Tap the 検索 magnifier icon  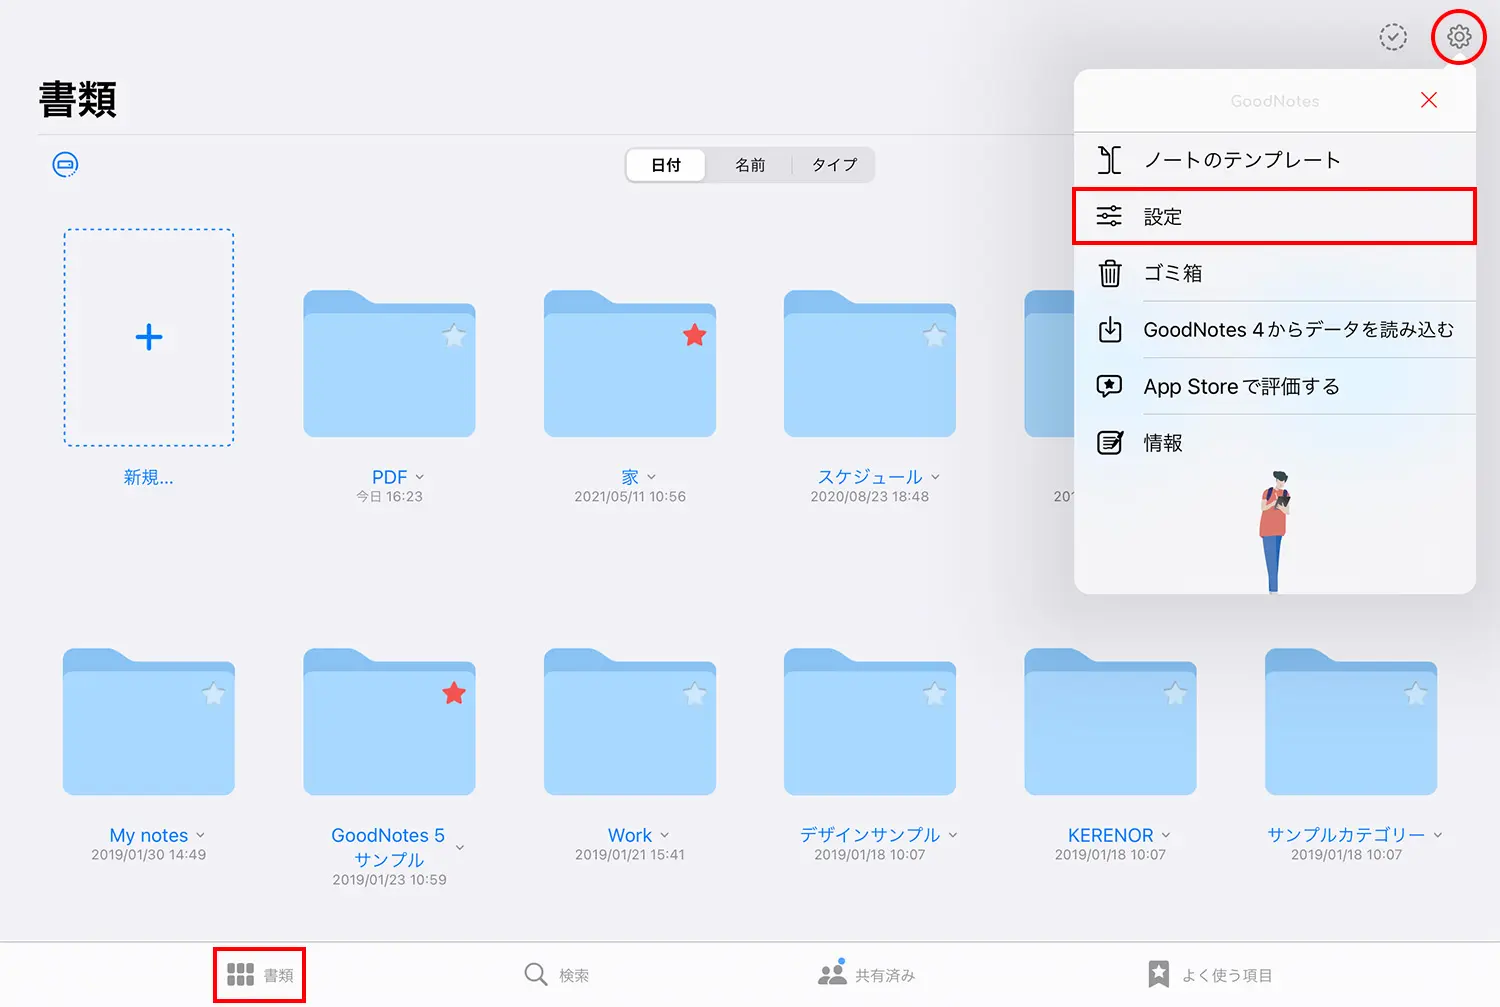pos(536,974)
